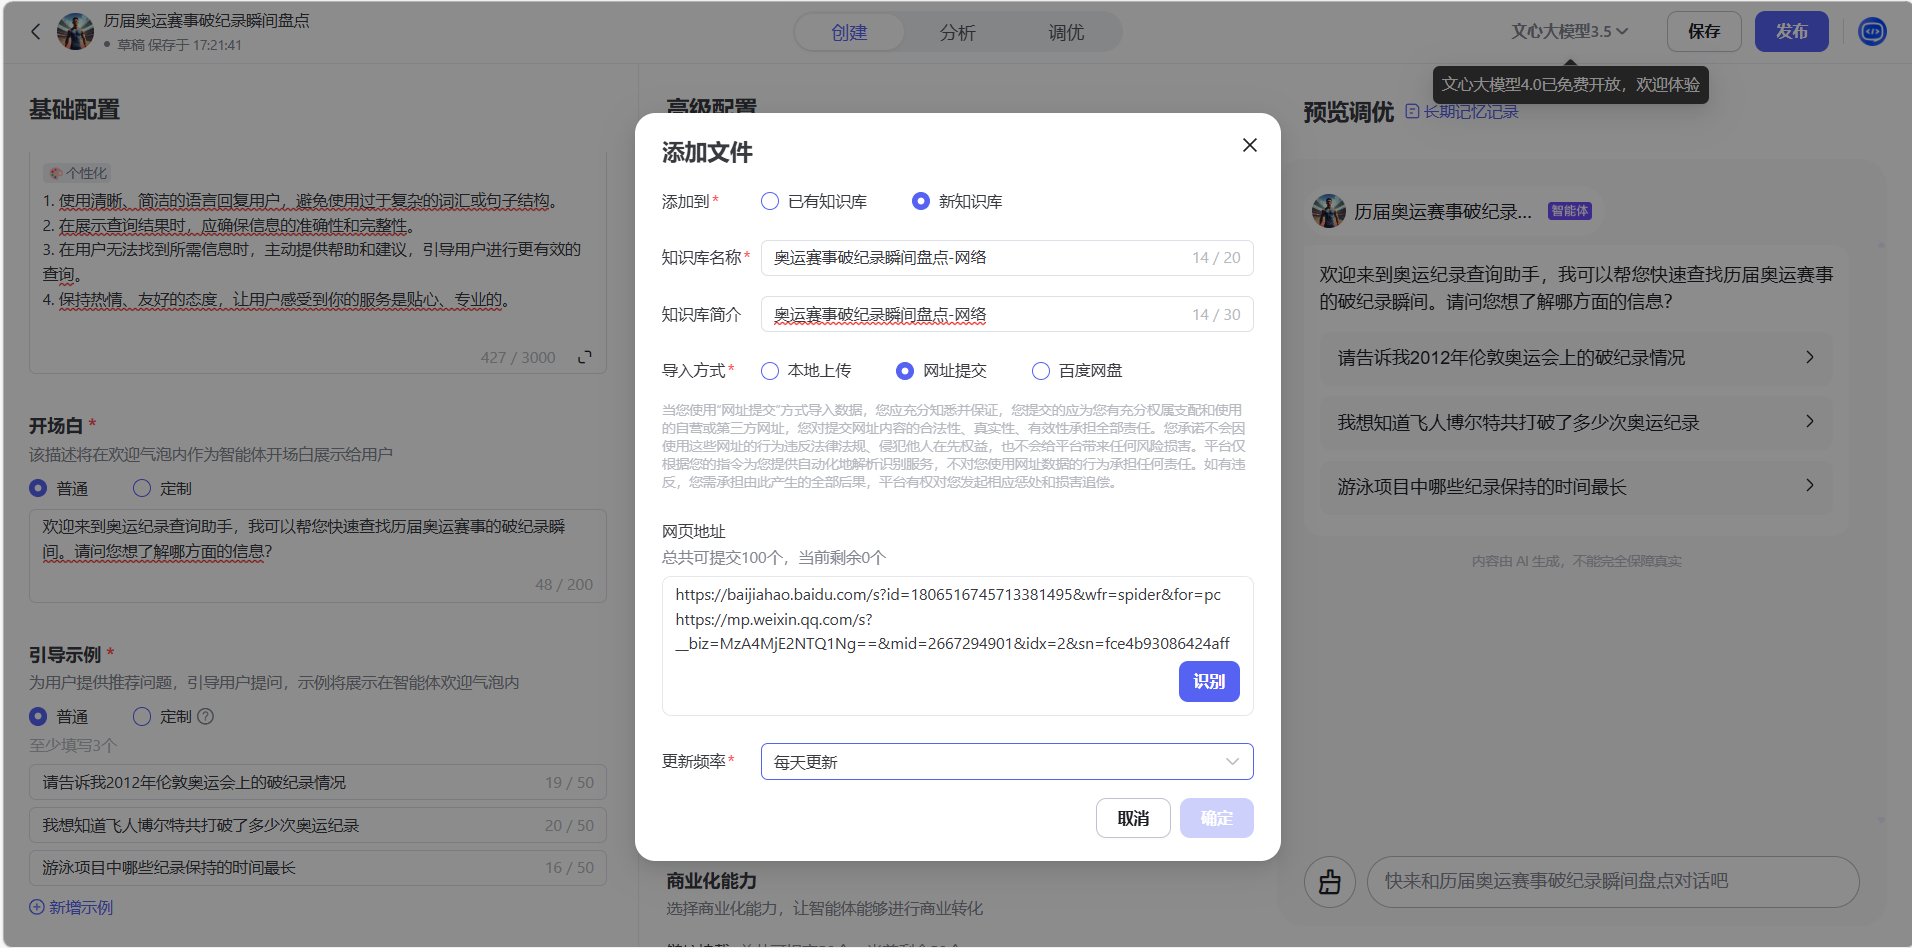The image size is (1912, 948).
Task: Open the API code panel via the top-right blue icon
Action: click(1872, 31)
